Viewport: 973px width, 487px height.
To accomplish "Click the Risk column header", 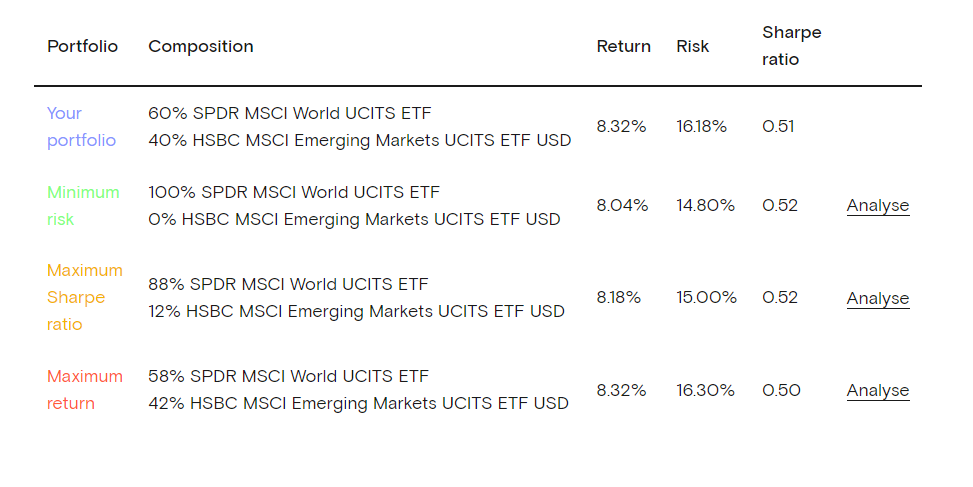I will (x=692, y=47).
